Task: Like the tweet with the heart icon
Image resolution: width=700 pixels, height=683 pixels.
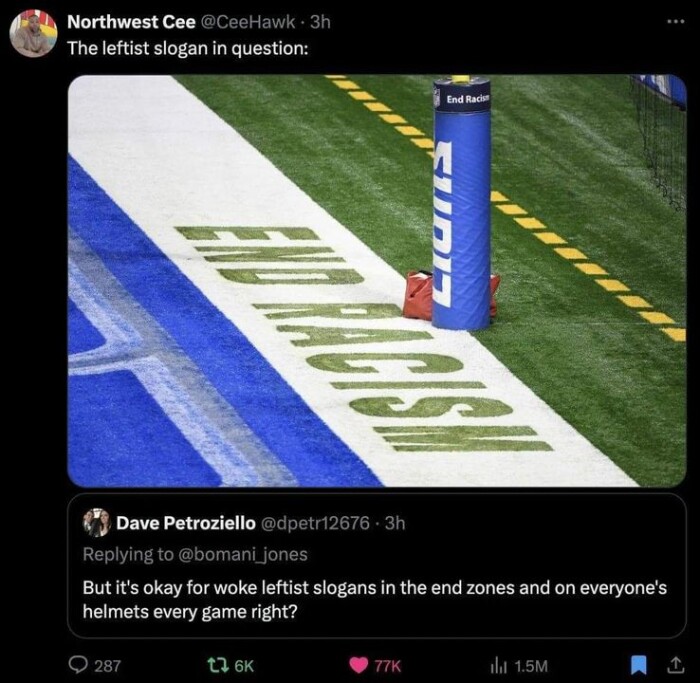Action: pos(356,664)
